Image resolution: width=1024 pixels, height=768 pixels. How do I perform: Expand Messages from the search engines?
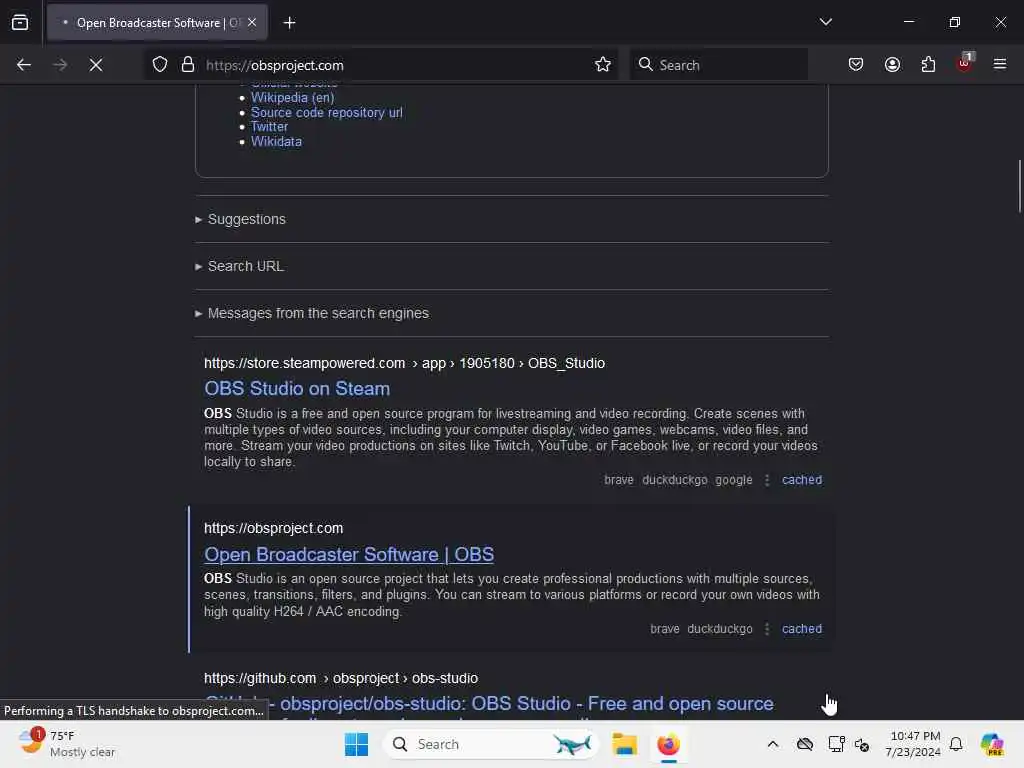(x=312, y=313)
